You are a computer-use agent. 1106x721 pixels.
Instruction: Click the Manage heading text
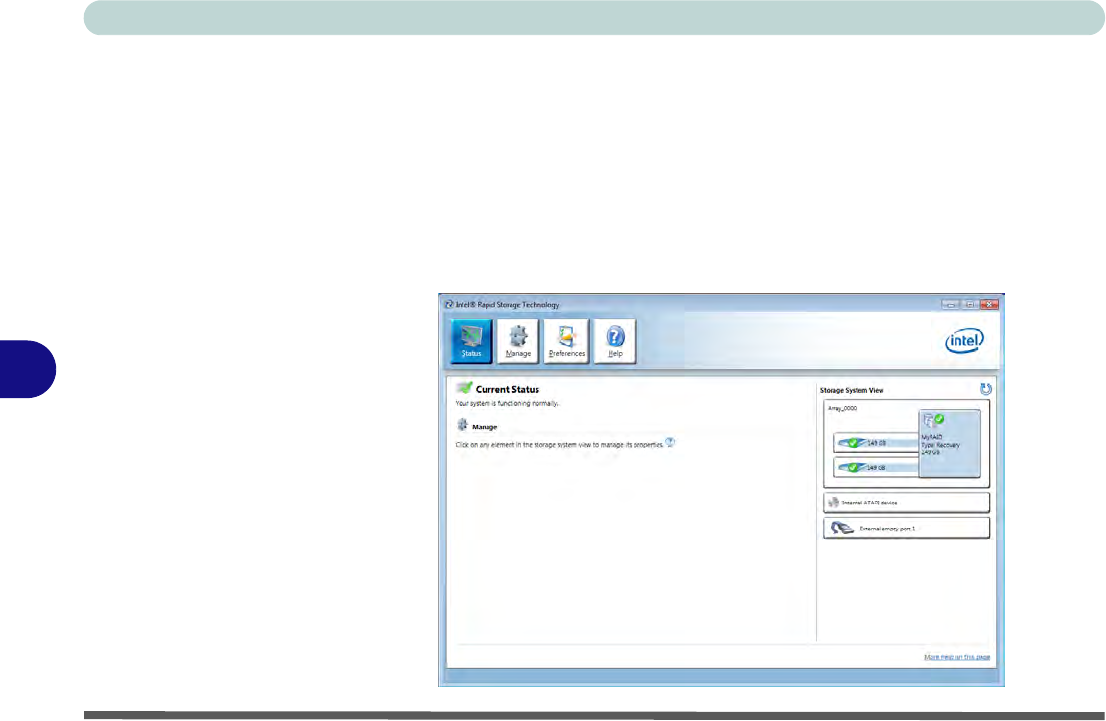(x=485, y=427)
